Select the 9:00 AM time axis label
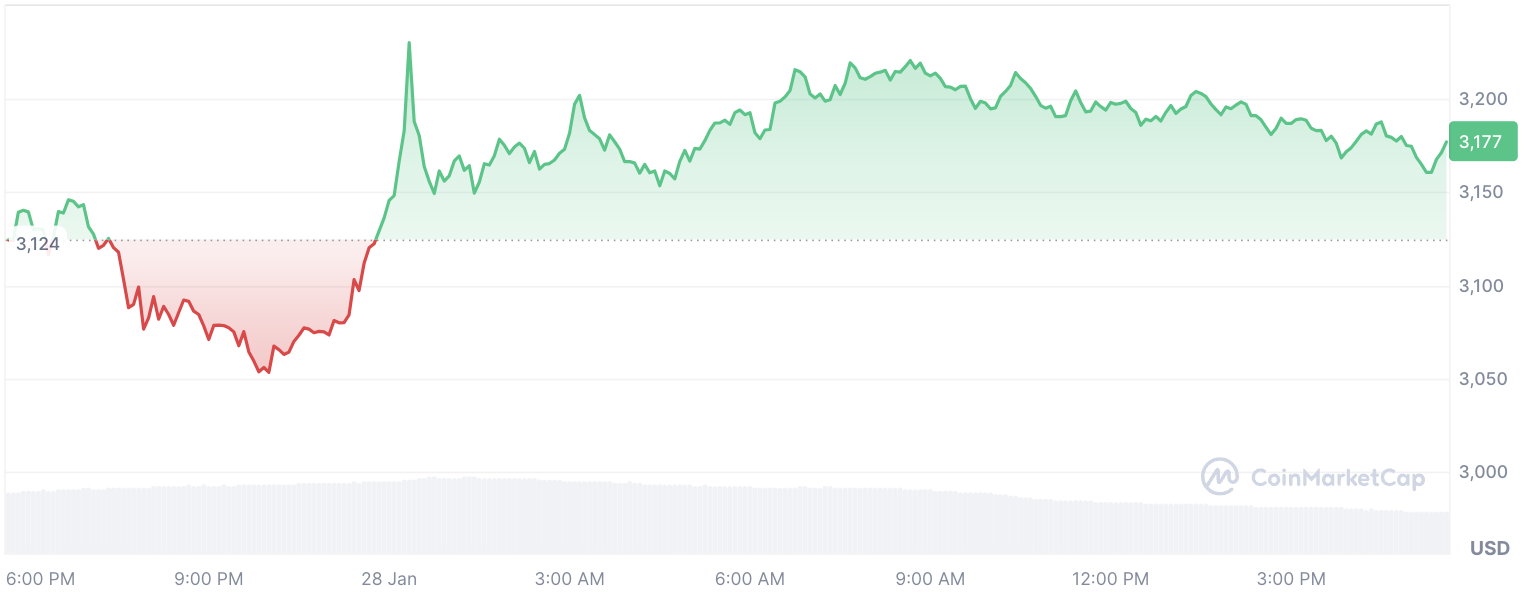This screenshot has width=1534, height=604. point(931,579)
